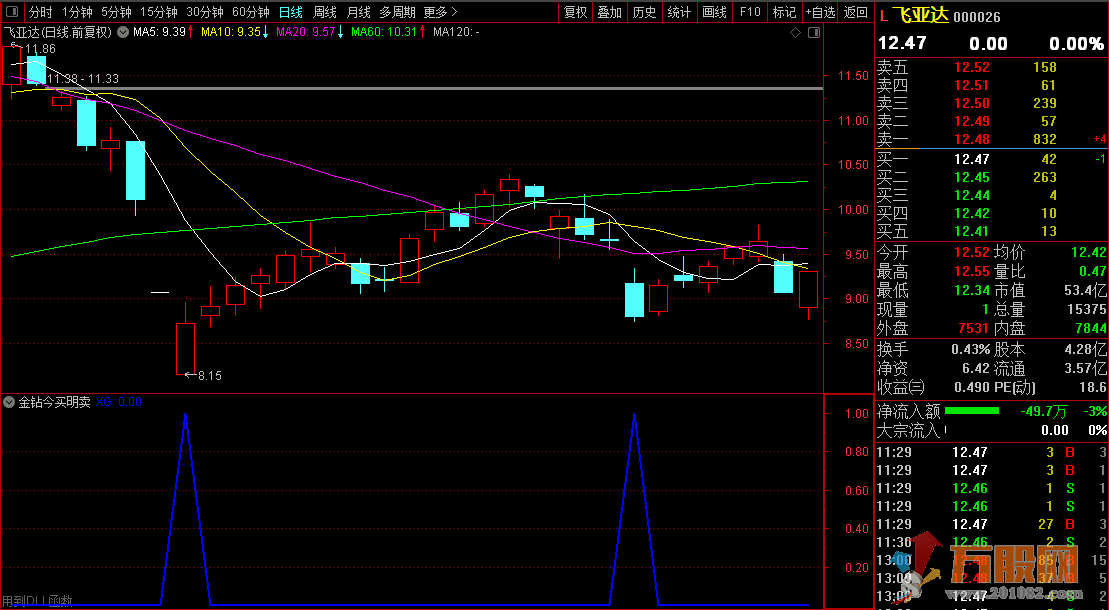Viewport: 1109px width, 610px height.
Task: Open the 多周期 multi-period view
Action: 397,12
